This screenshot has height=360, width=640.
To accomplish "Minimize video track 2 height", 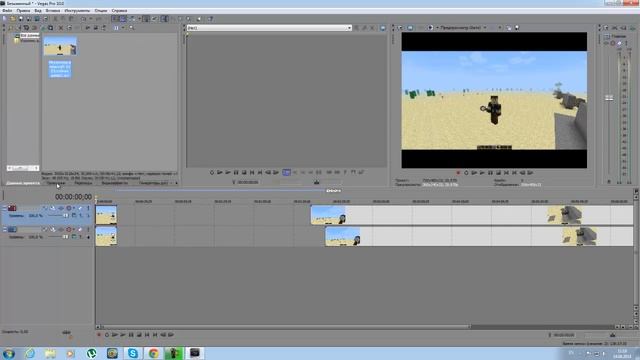I will coord(4,228).
